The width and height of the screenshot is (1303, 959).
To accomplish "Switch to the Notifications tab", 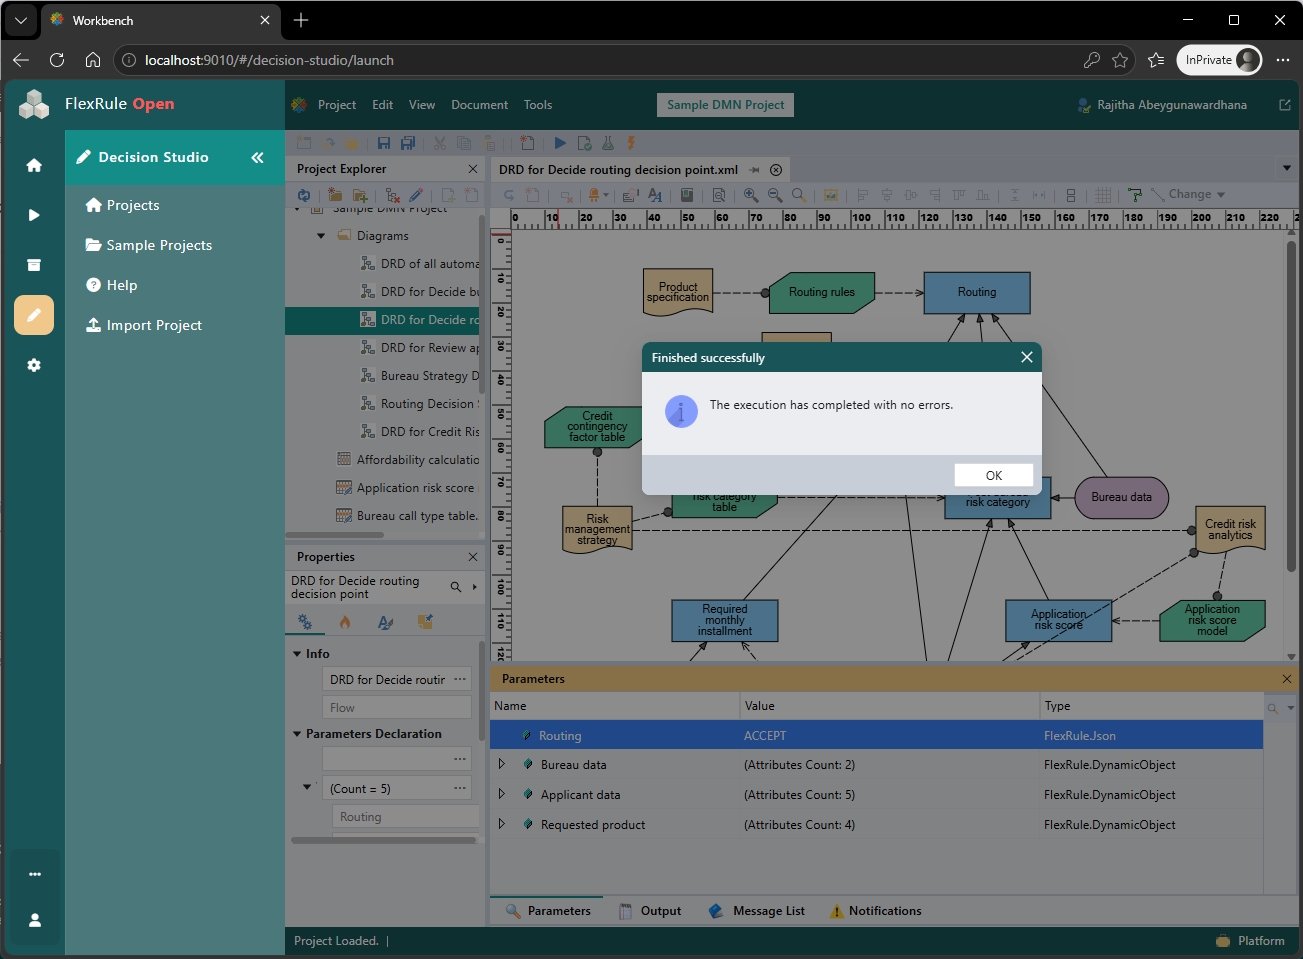I will pyautogui.click(x=876, y=911).
